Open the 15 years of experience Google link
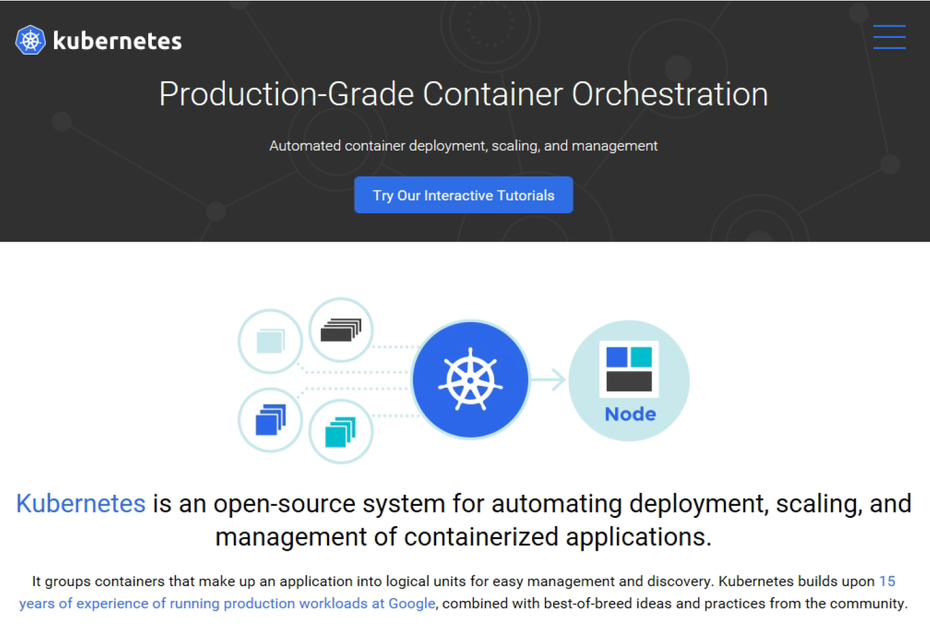Screen dimensions: 930x630 click(227, 603)
